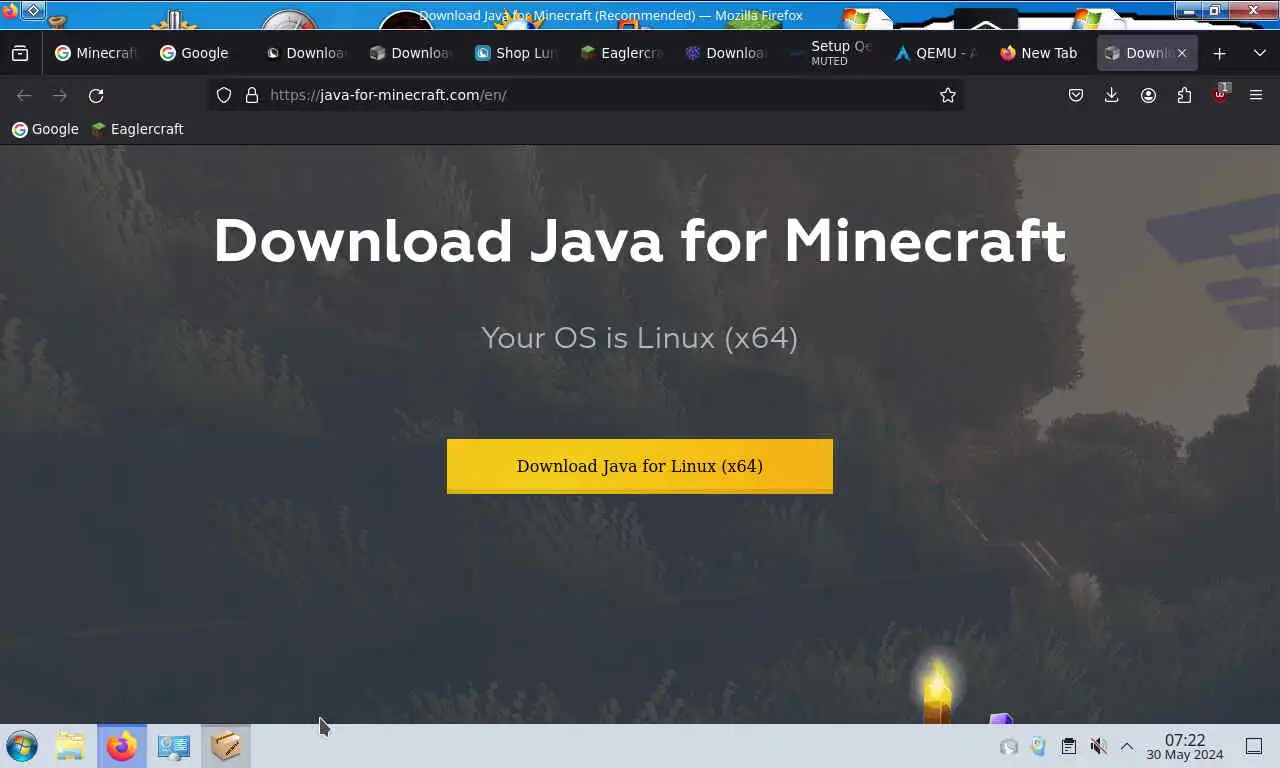Open the tracking protection shield icon
Viewport: 1280px width, 768px height.
(x=224, y=95)
